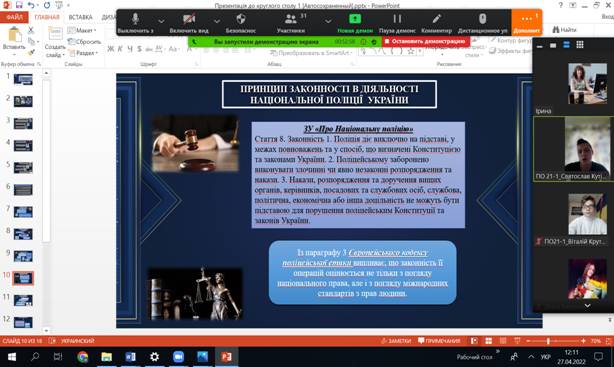Viewport: 614px width, 367px height.
Task: Start video using Zoom camera icon
Action: (189, 23)
